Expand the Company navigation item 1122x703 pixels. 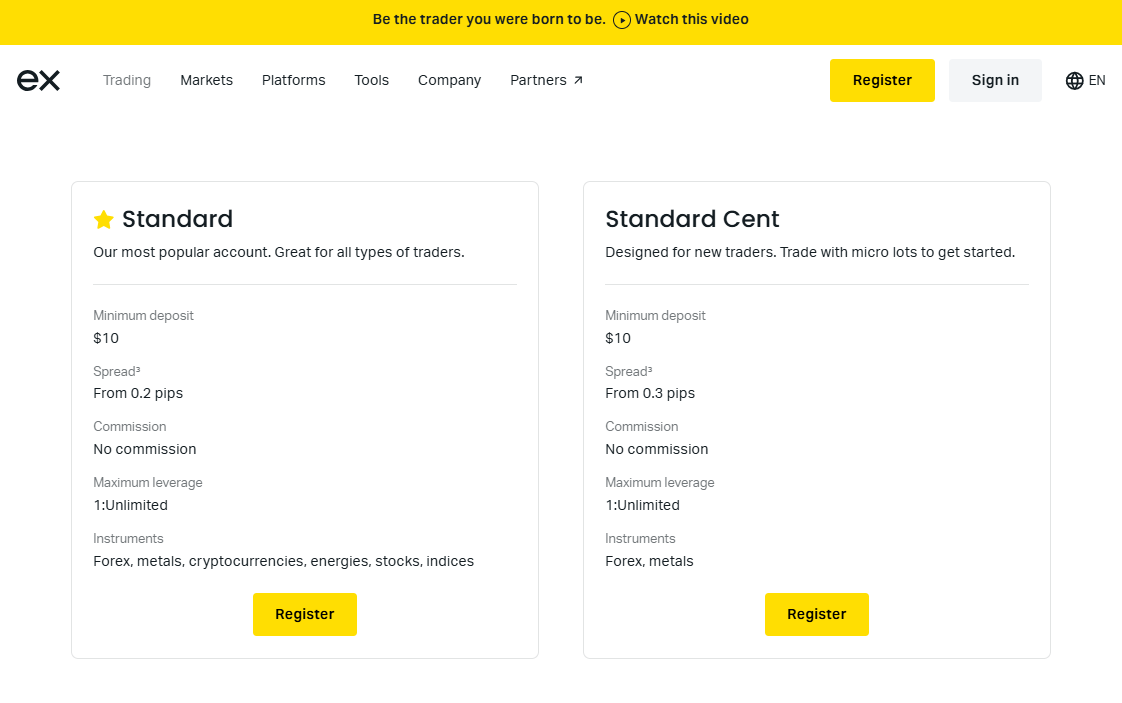click(x=449, y=80)
